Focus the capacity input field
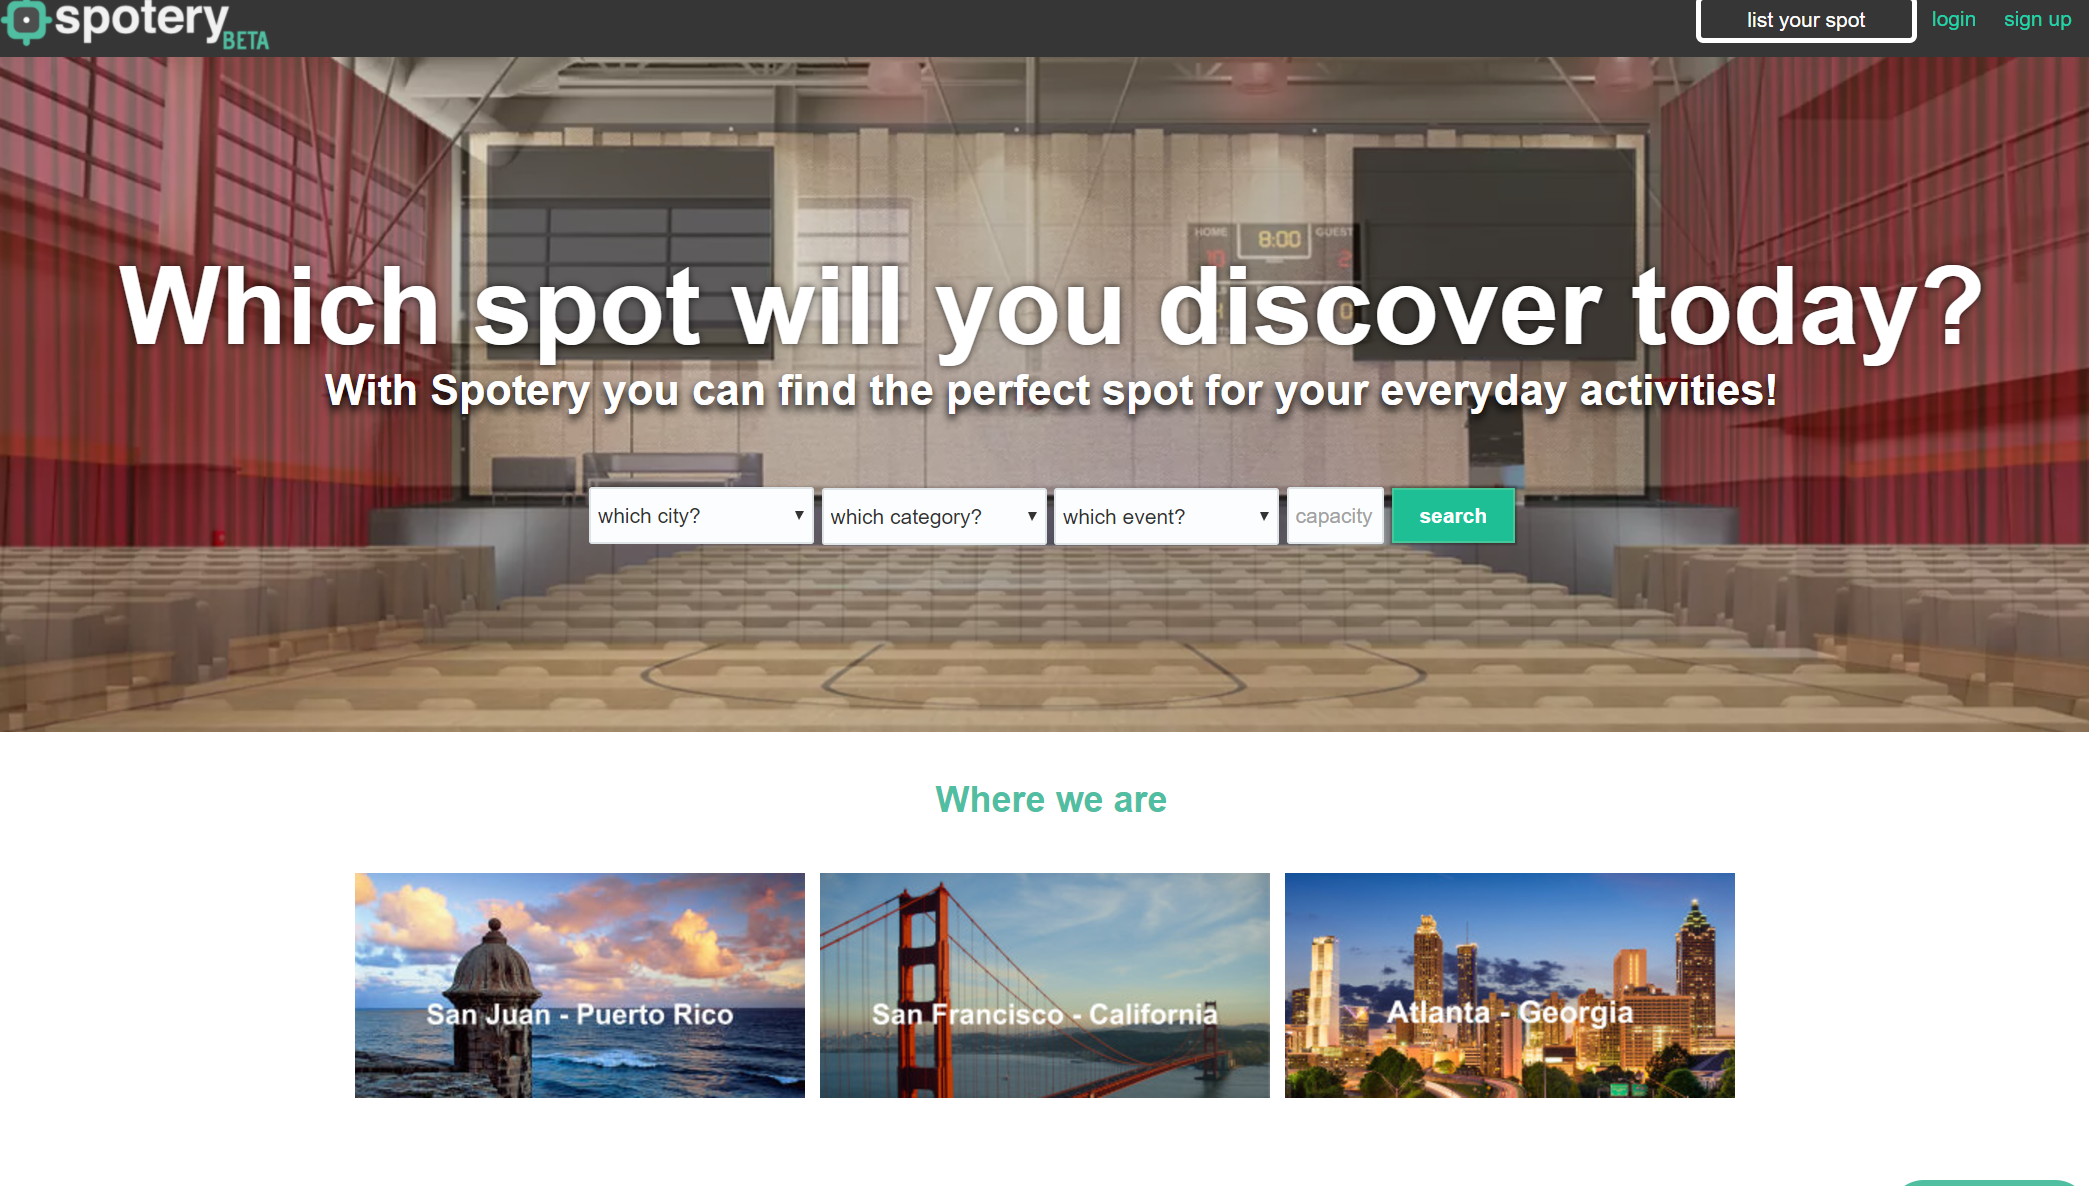2089x1186 pixels. [x=1335, y=516]
